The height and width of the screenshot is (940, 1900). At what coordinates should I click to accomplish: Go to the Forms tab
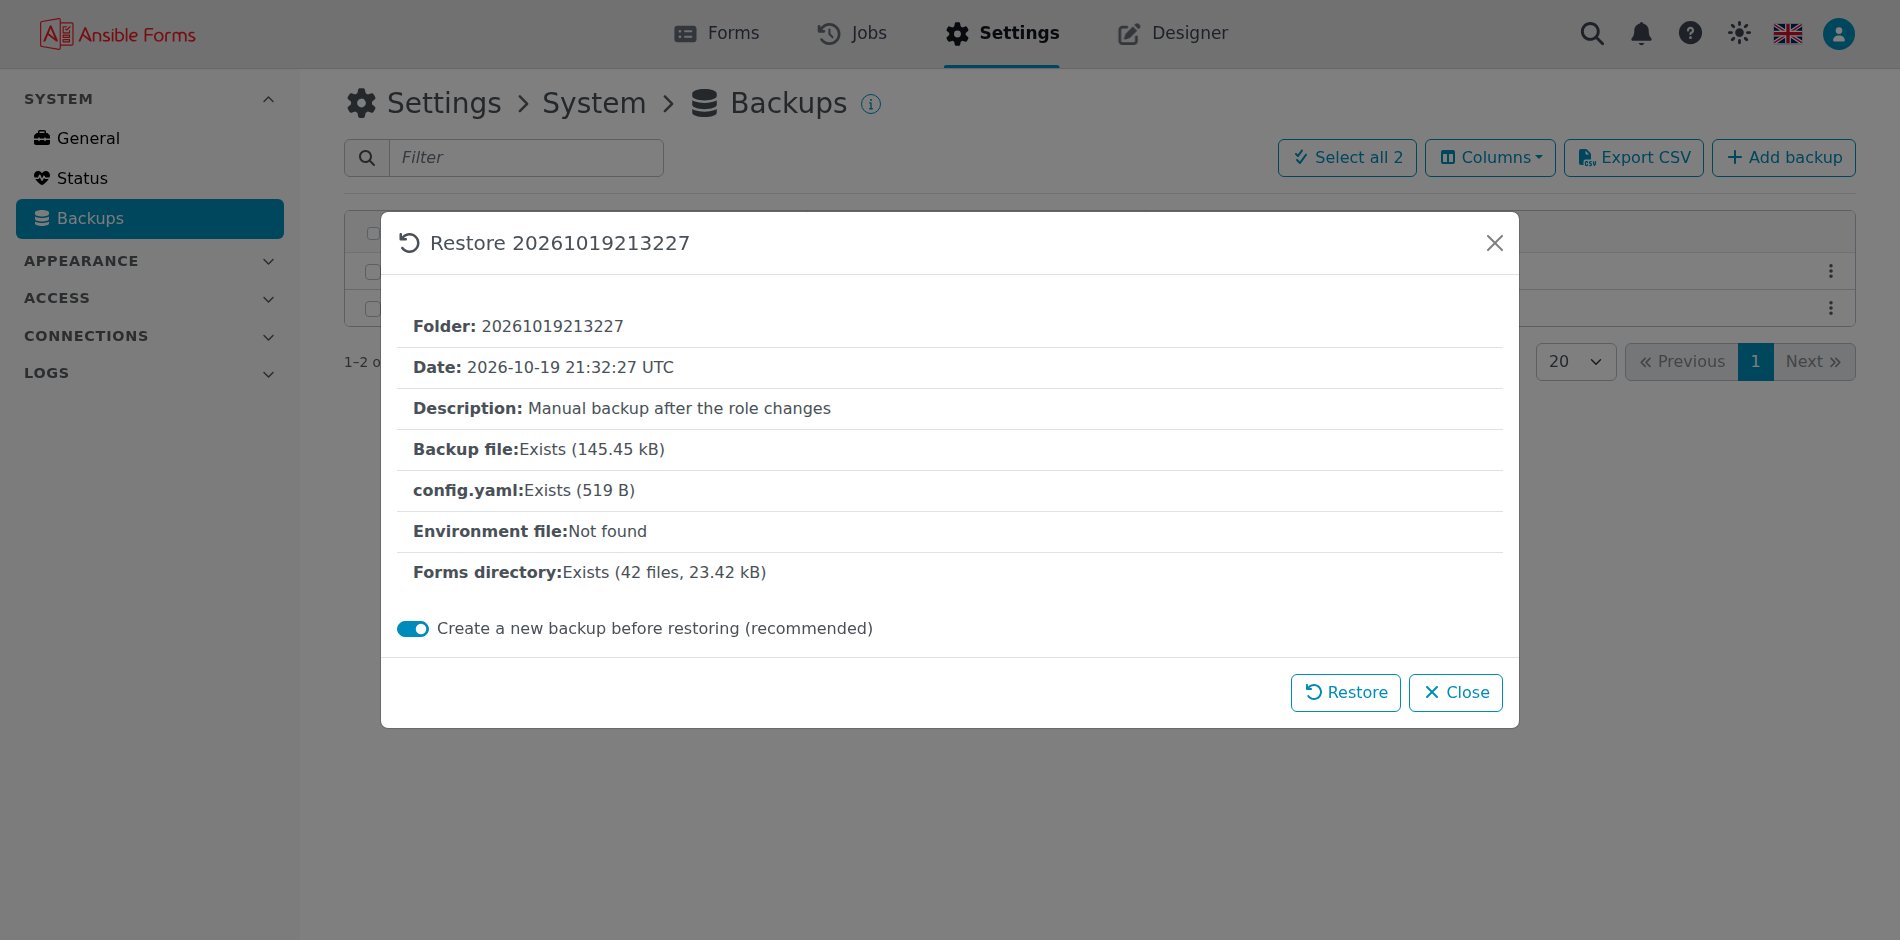pyautogui.click(x=717, y=33)
